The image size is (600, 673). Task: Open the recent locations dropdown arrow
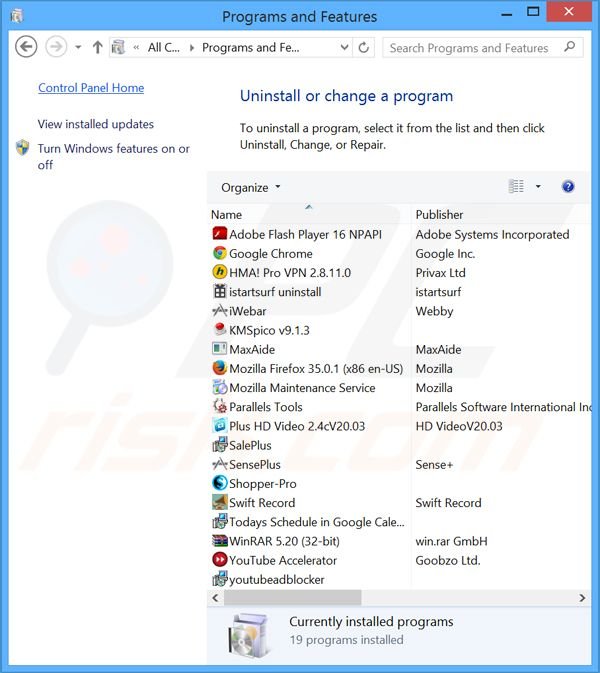78,47
